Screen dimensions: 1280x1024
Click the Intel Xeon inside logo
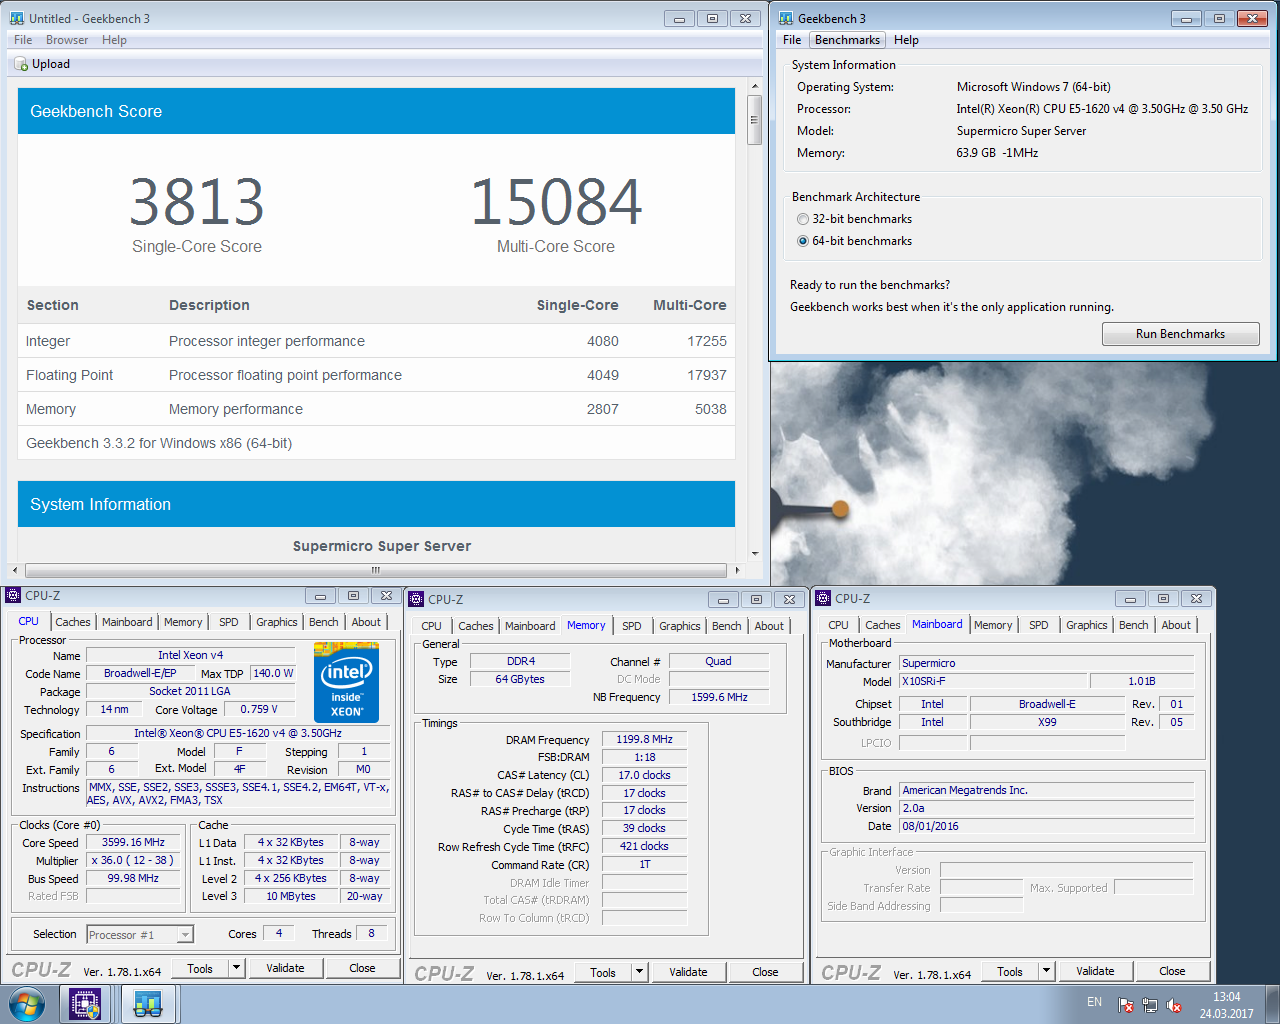346,684
